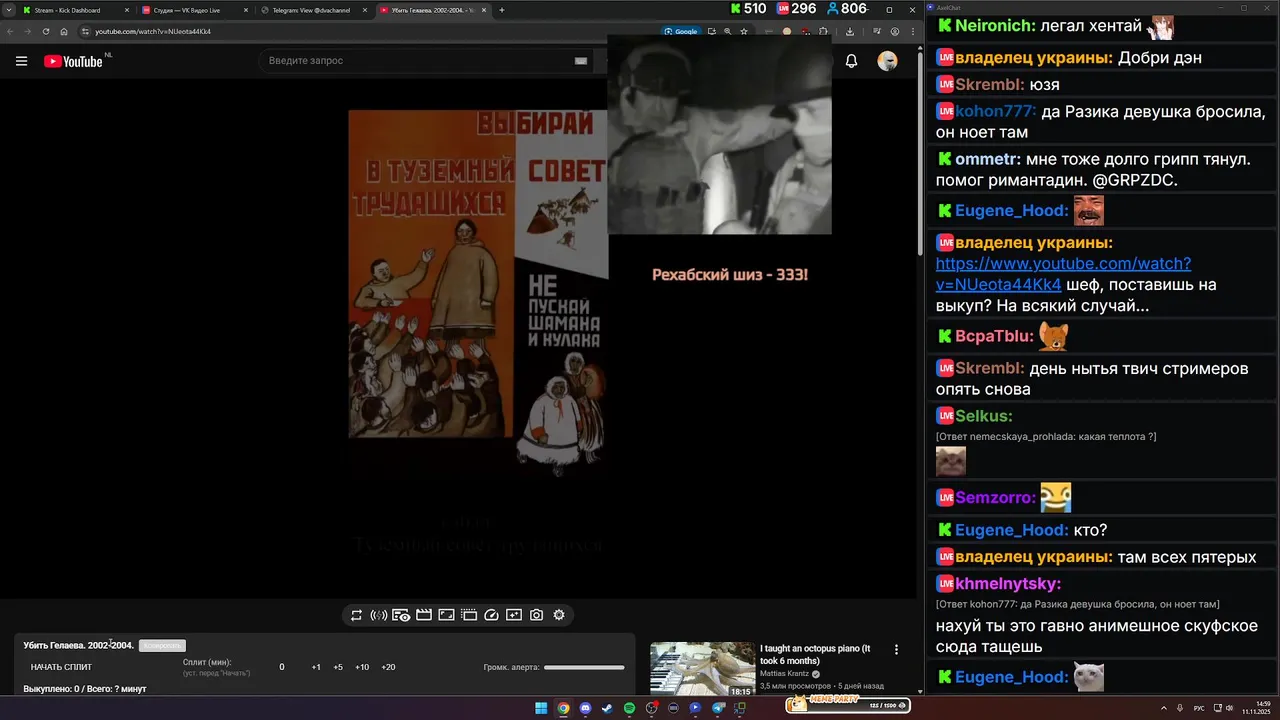
Task: Open the octopus piano video thumbnail
Action: click(x=702, y=669)
